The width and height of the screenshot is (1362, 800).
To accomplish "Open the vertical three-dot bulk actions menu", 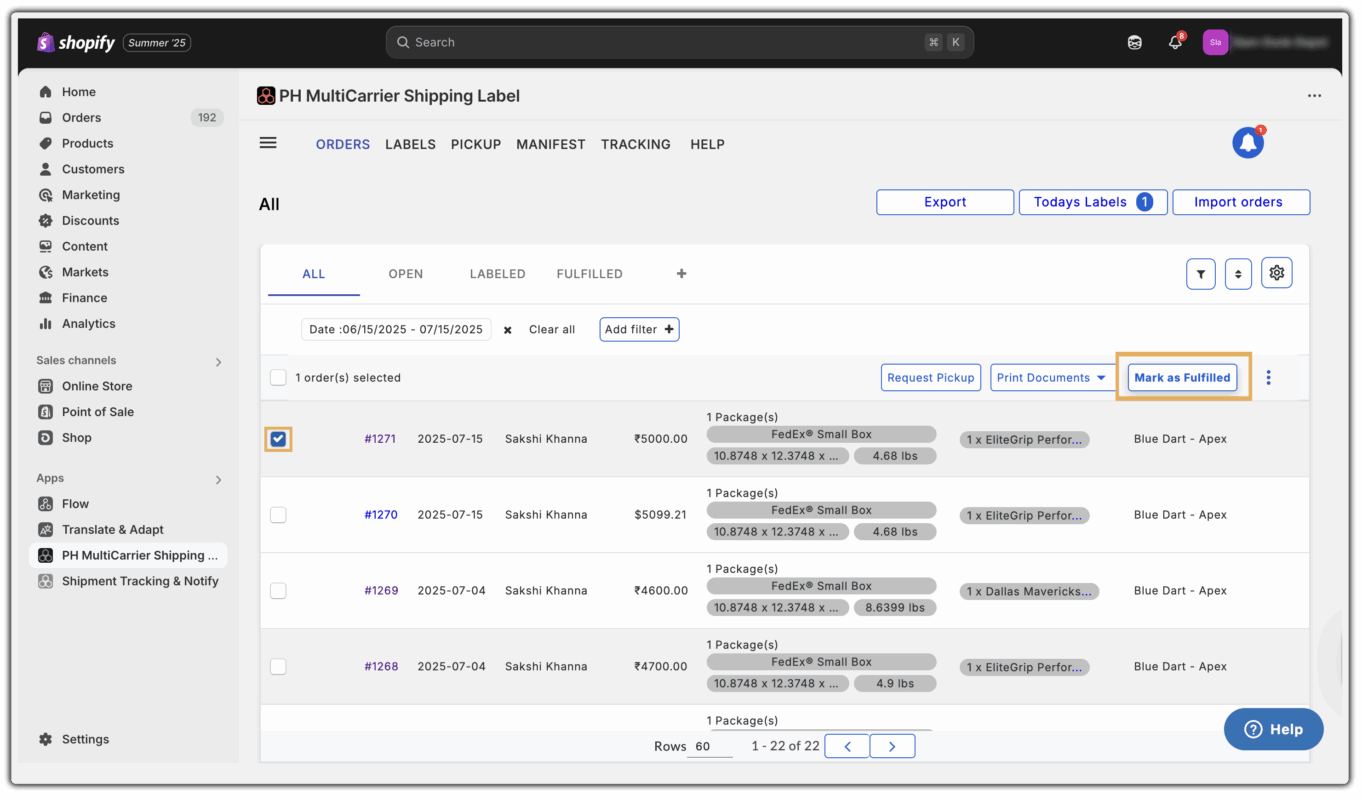I will (1269, 378).
